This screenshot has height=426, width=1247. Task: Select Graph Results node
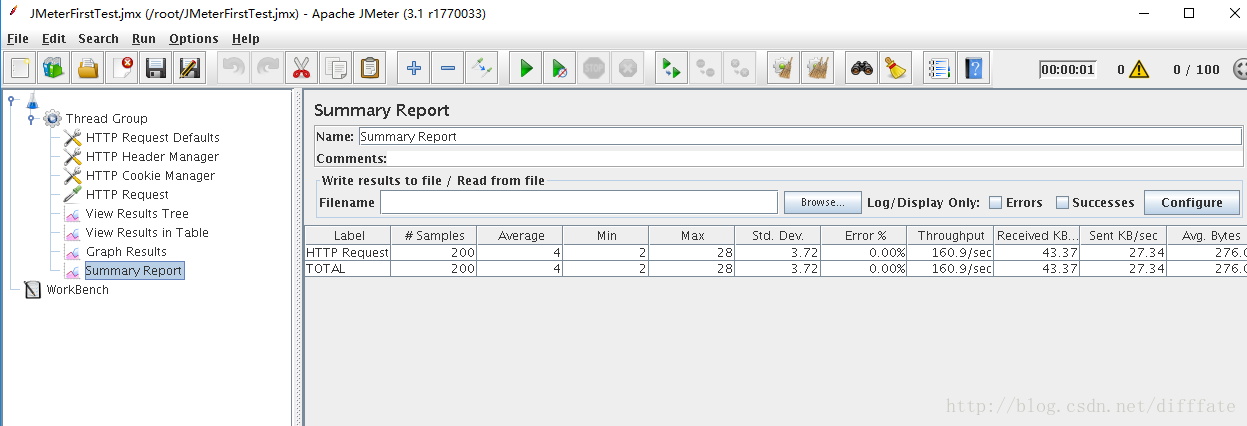pos(126,251)
